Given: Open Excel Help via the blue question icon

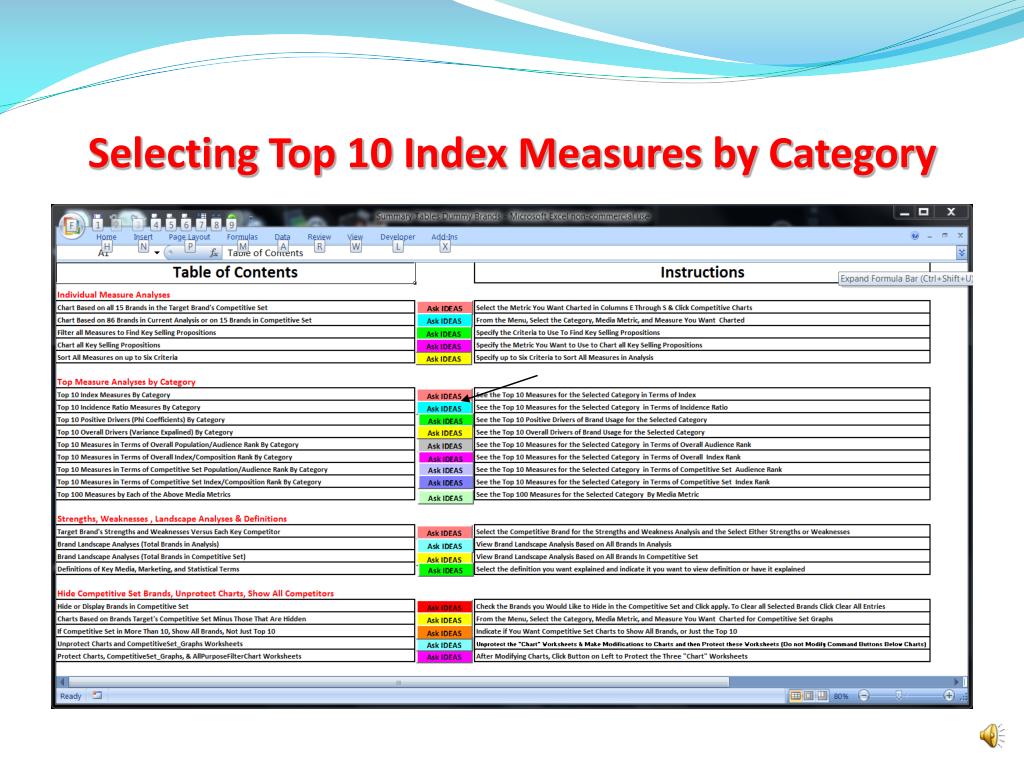Looking at the screenshot, I should point(914,236).
